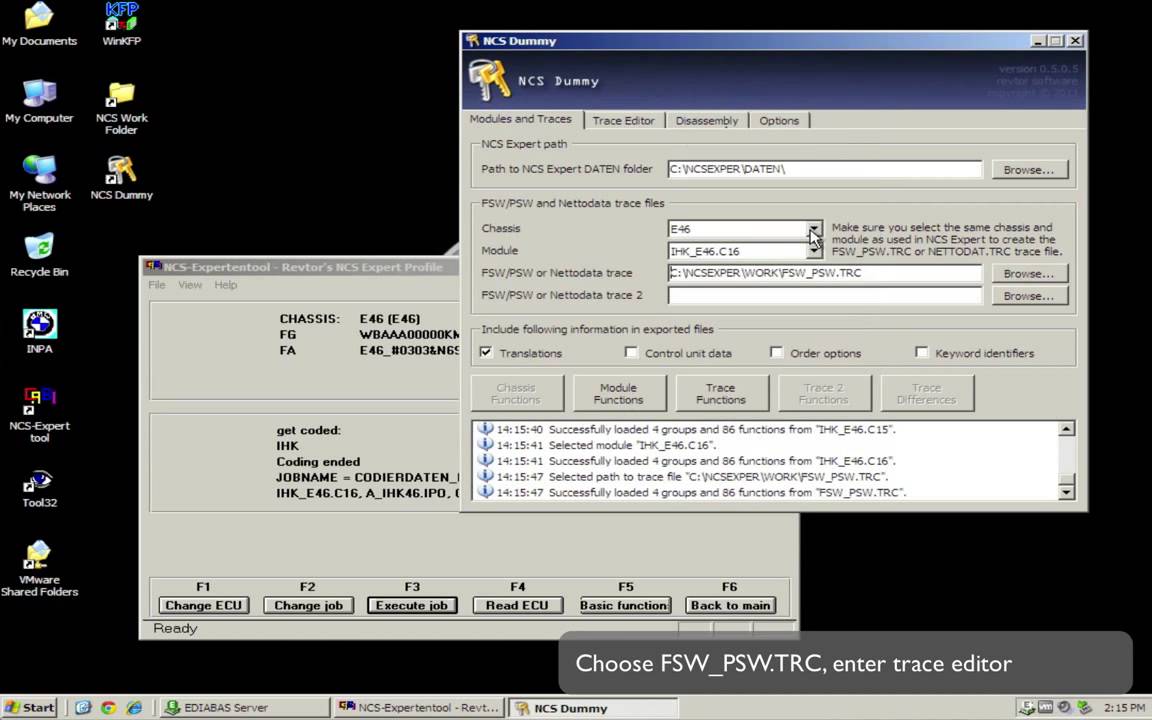Open the WinKFP desktop shortcut
The width and height of the screenshot is (1152, 720).
coord(121,24)
